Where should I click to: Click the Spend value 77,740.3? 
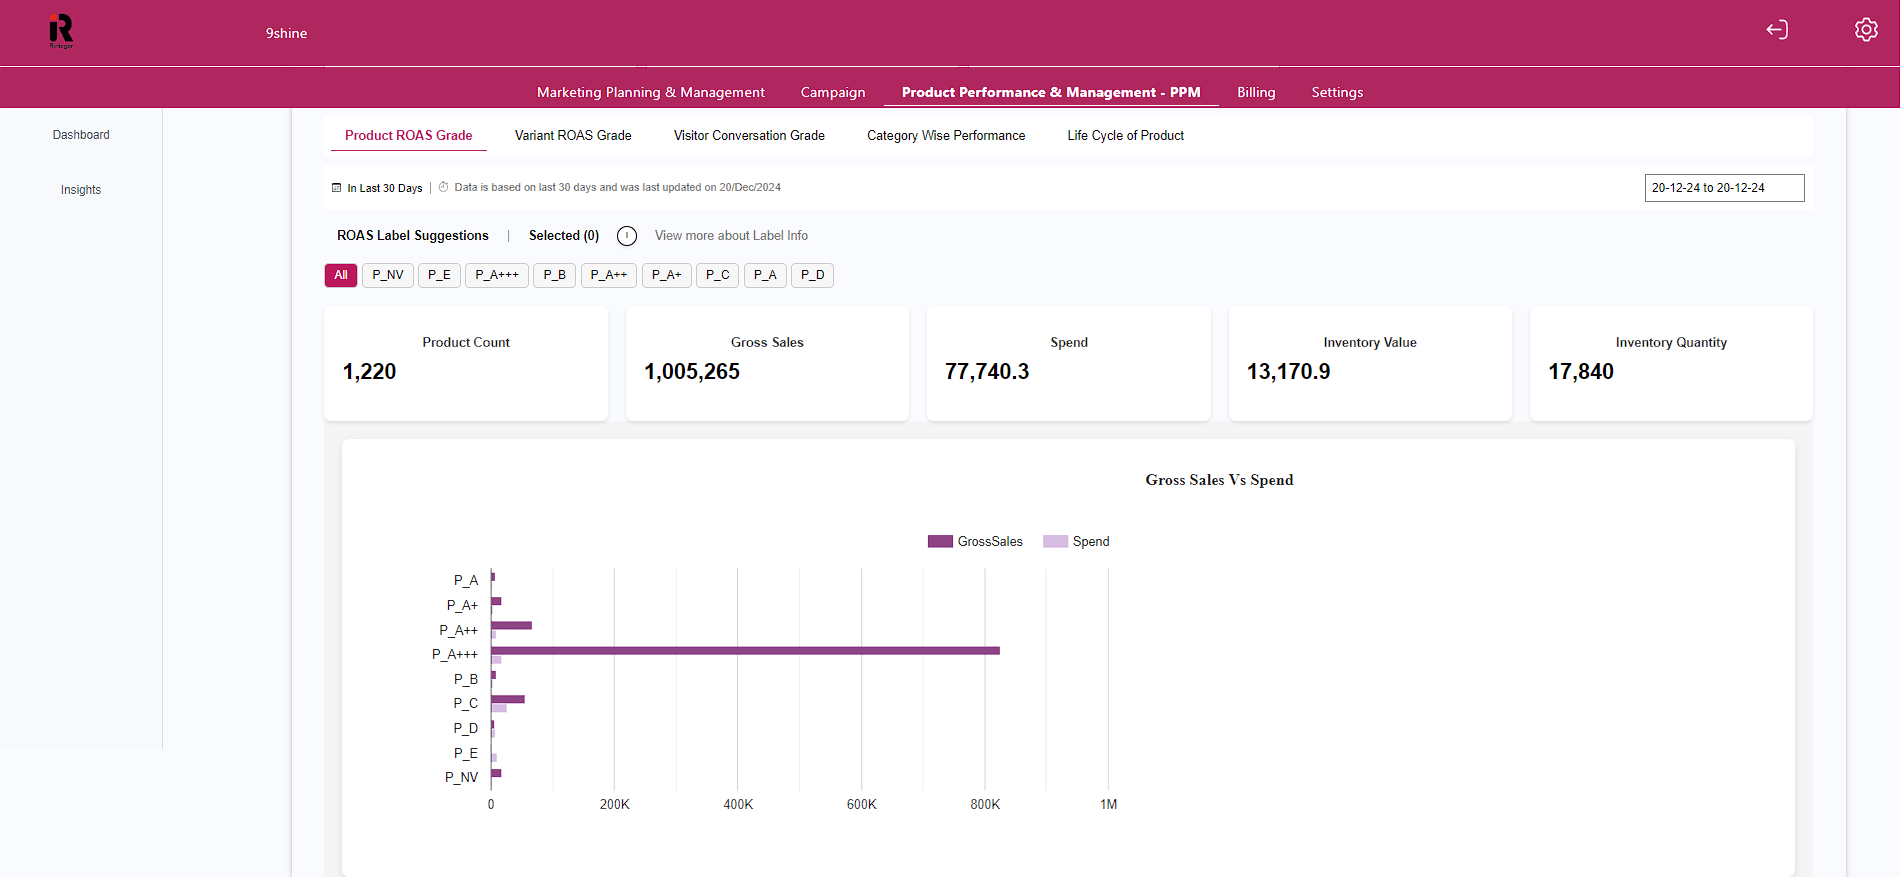987,372
